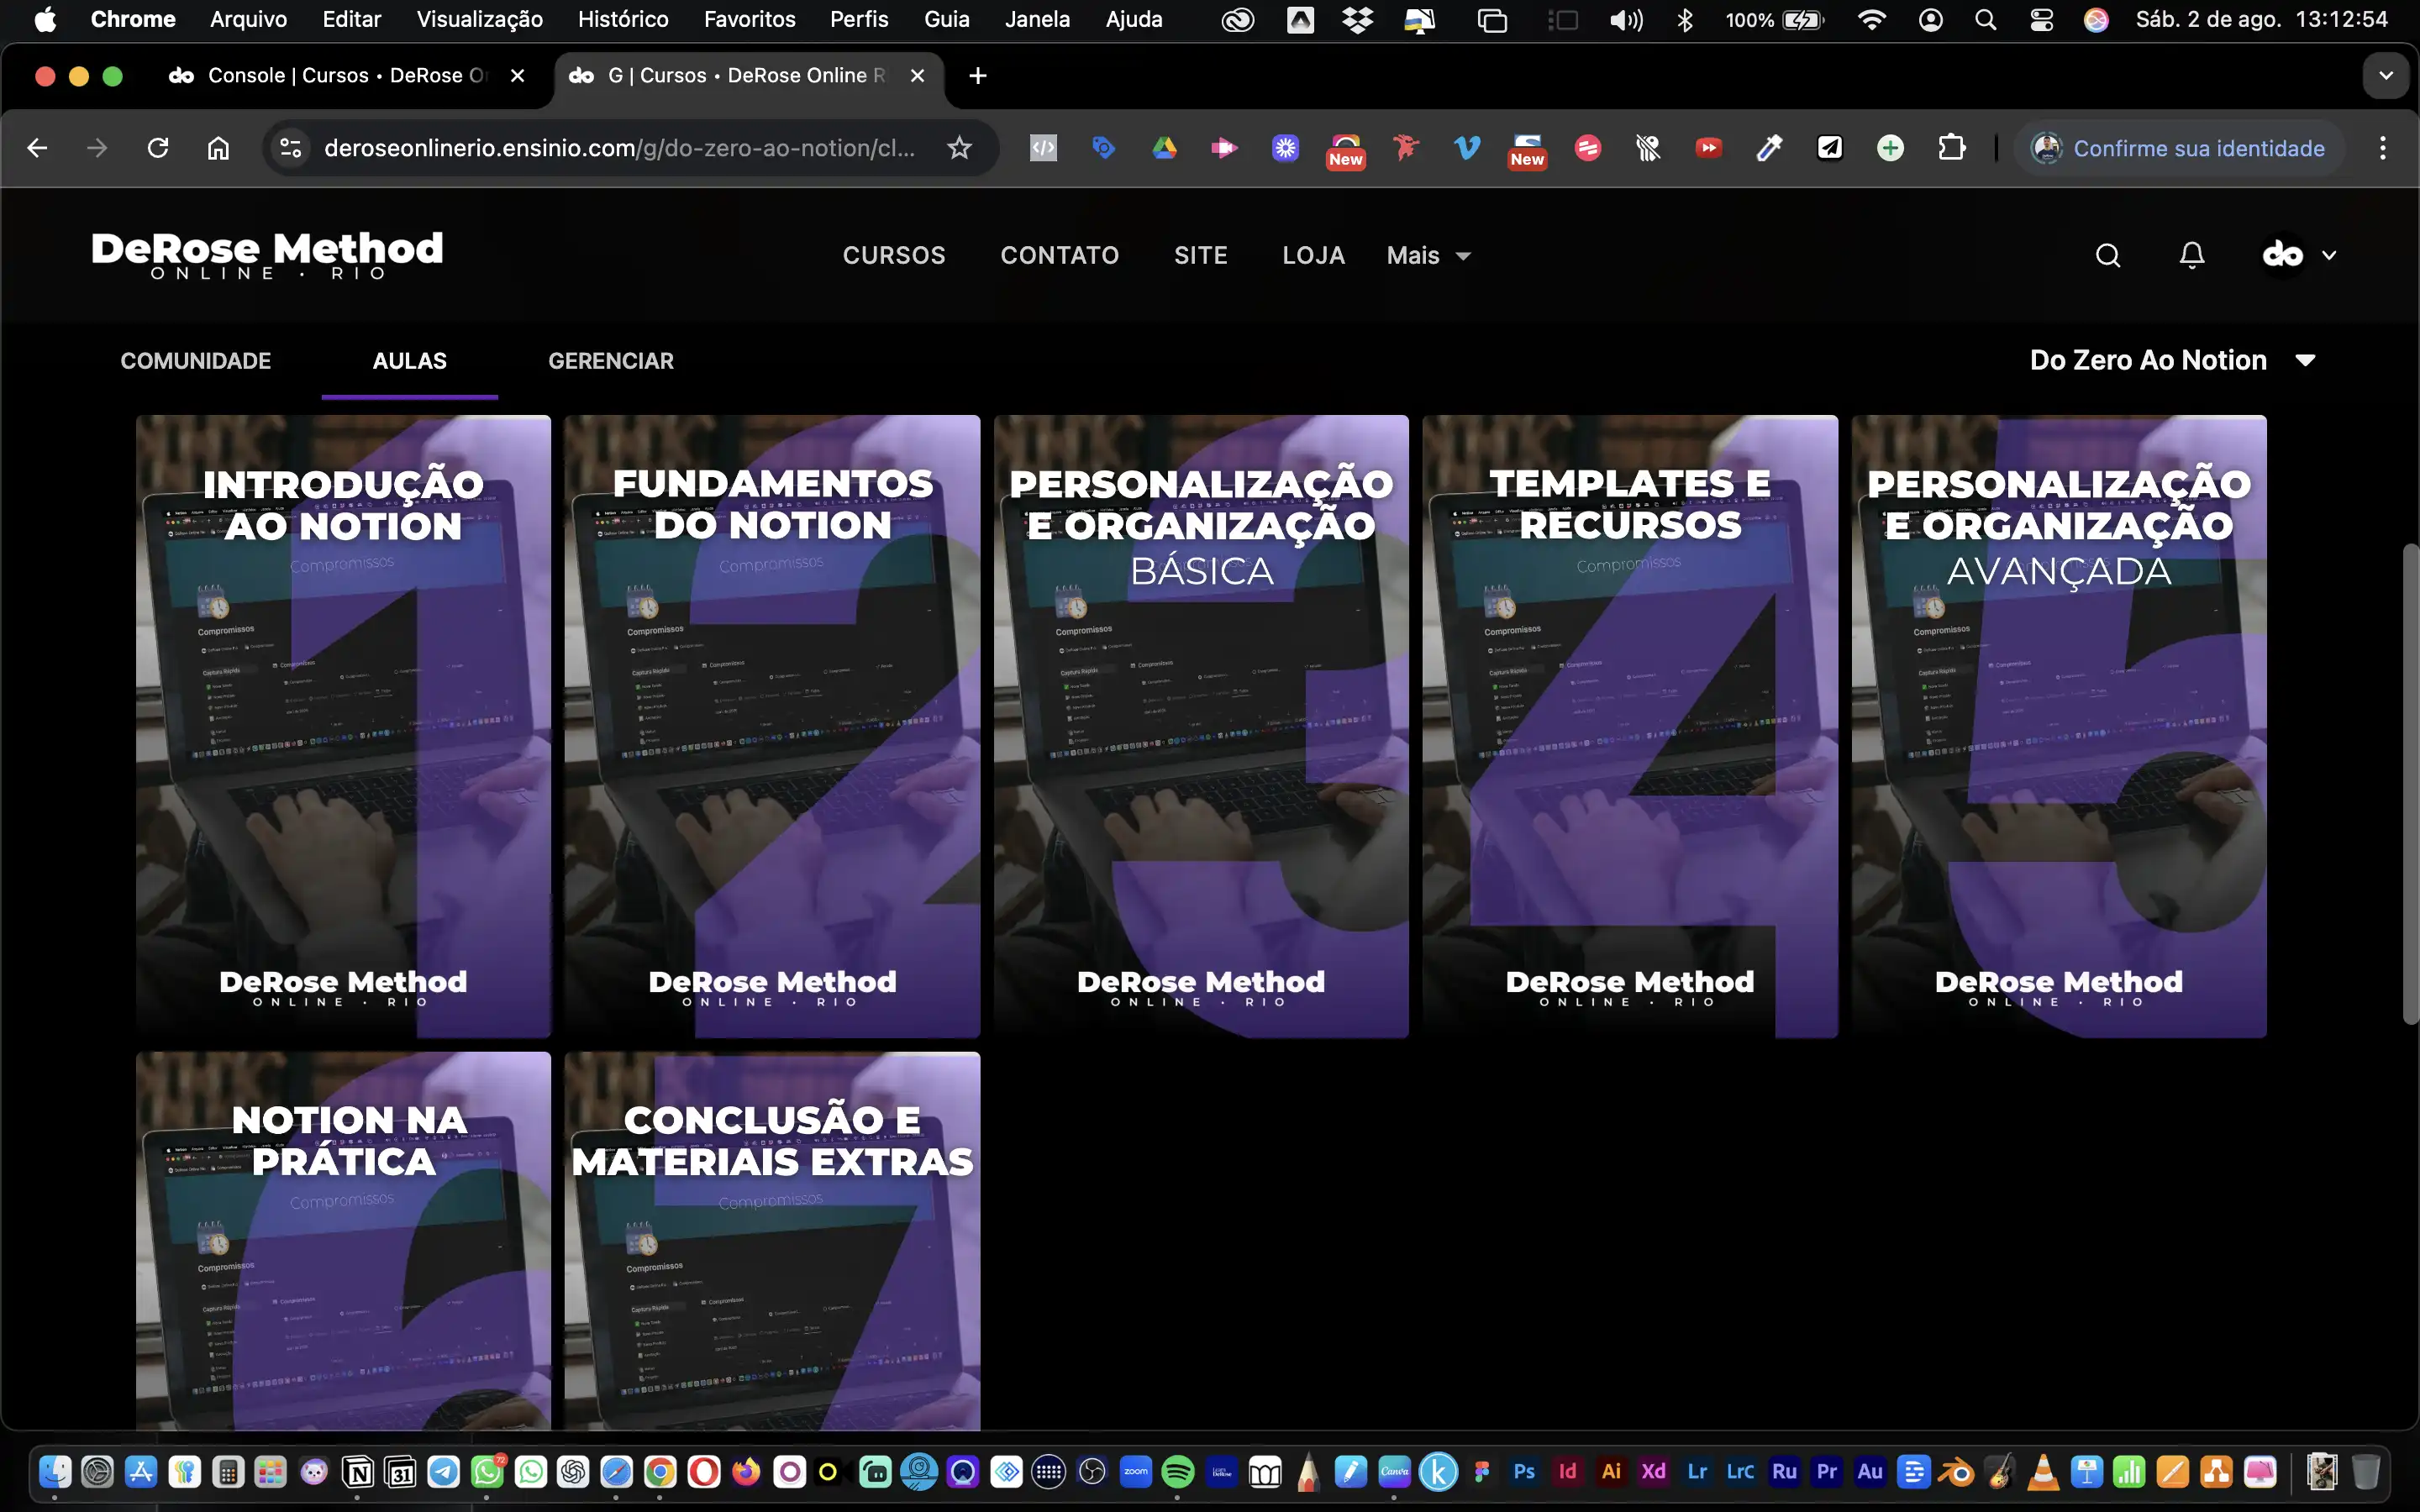Open the tab search chevron button
Screen dimensions: 2420x1512
click(2385, 76)
